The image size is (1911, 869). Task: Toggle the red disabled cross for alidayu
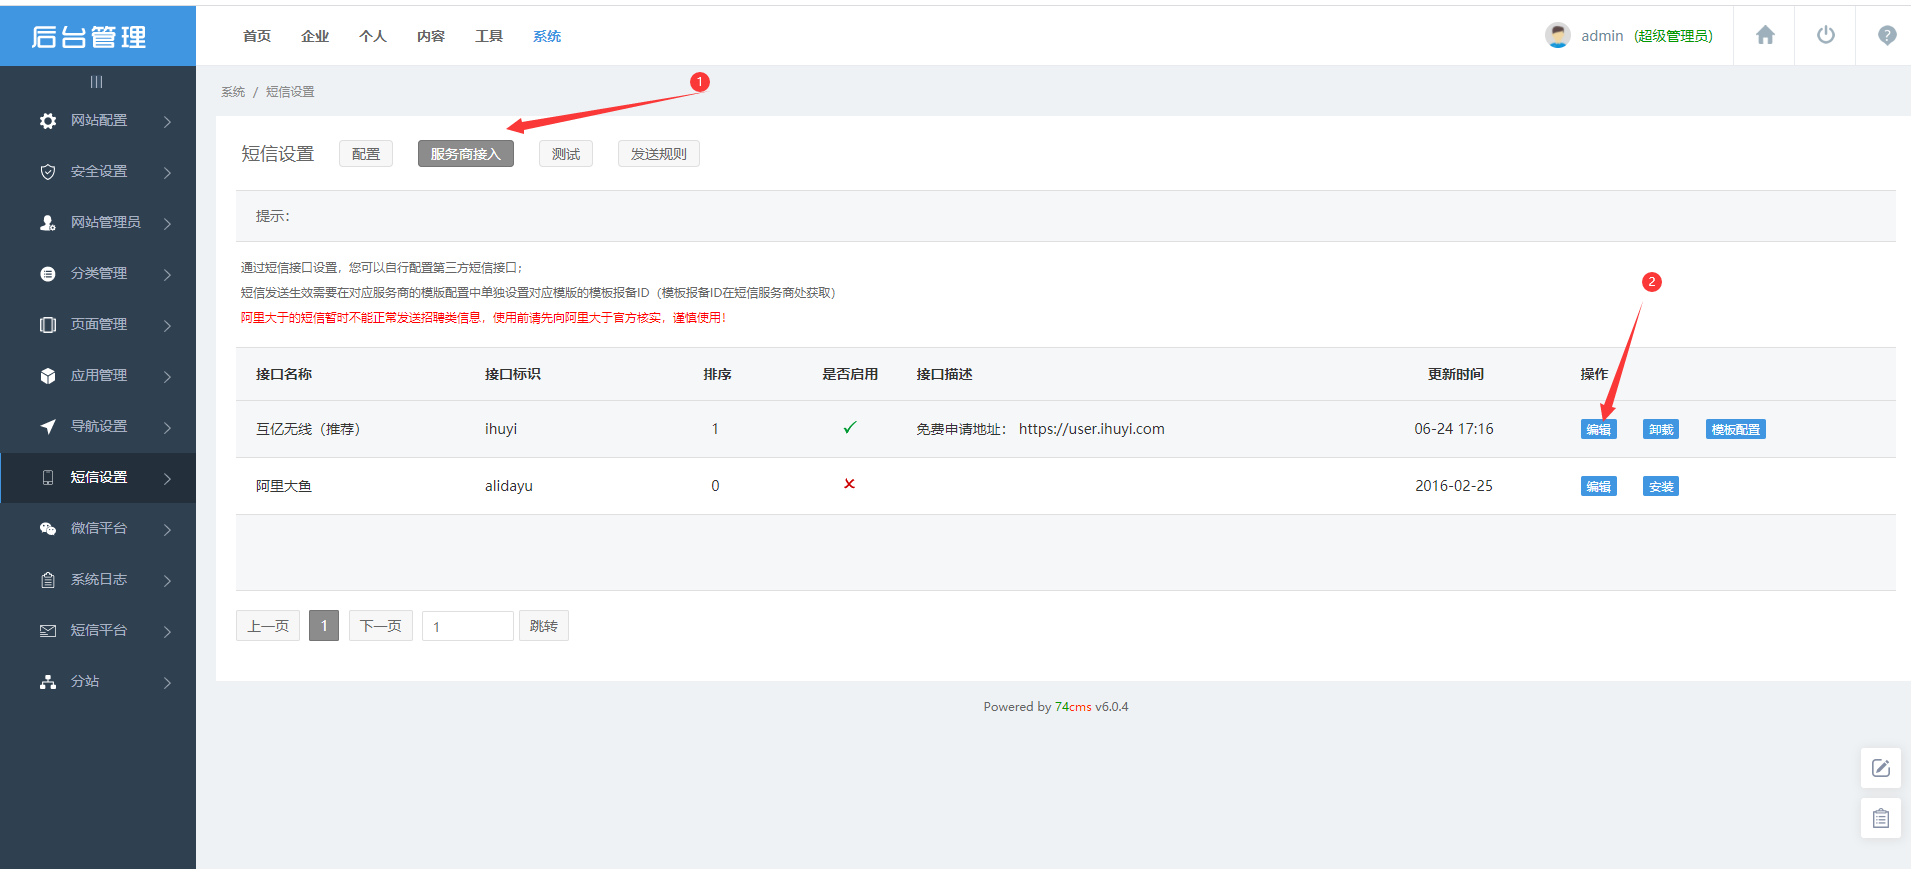849,484
